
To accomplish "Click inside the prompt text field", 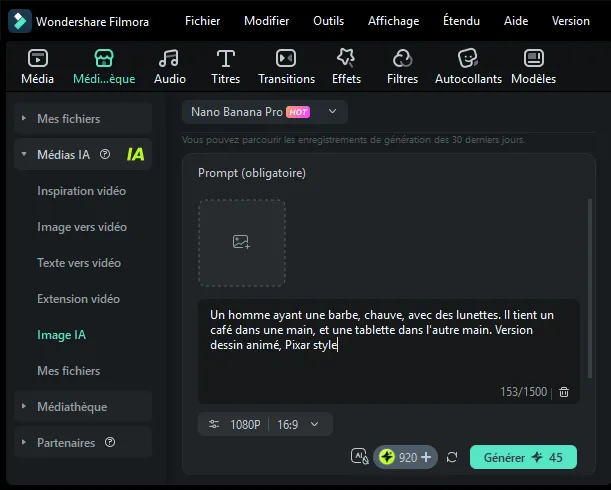I will point(388,351).
